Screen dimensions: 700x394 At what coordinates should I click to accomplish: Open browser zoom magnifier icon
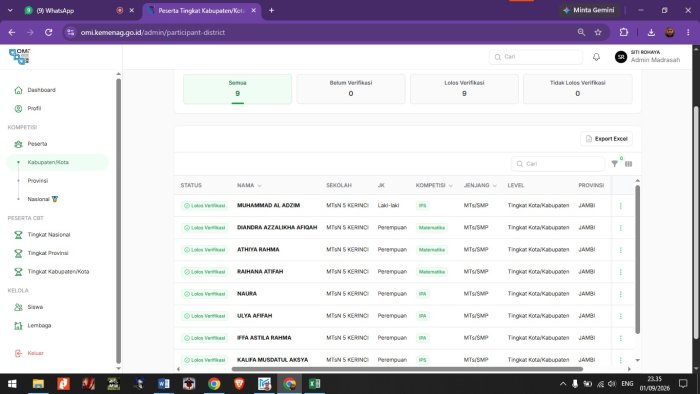(581, 32)
